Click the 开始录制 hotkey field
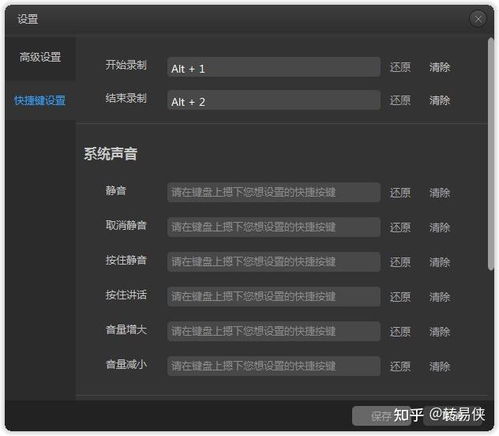 click(x=274, y=67)
